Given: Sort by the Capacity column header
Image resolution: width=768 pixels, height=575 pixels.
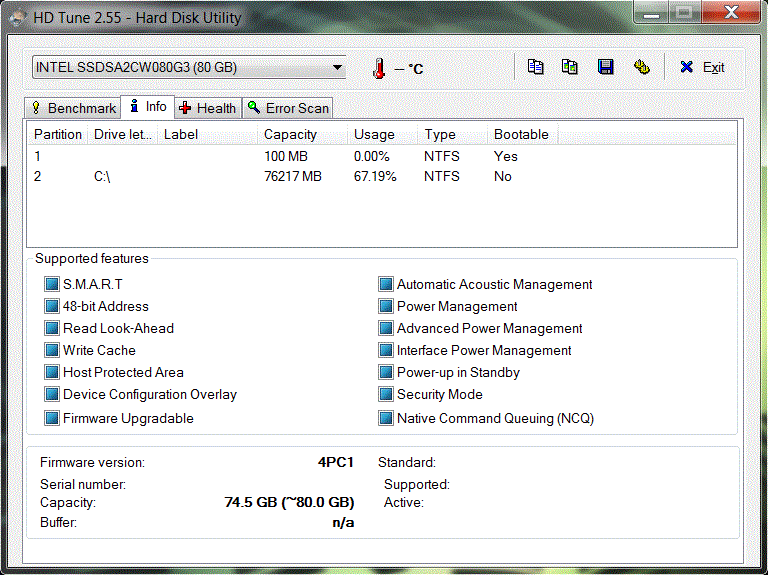Looking at the screenshot, I should click(x=303, y=134).
